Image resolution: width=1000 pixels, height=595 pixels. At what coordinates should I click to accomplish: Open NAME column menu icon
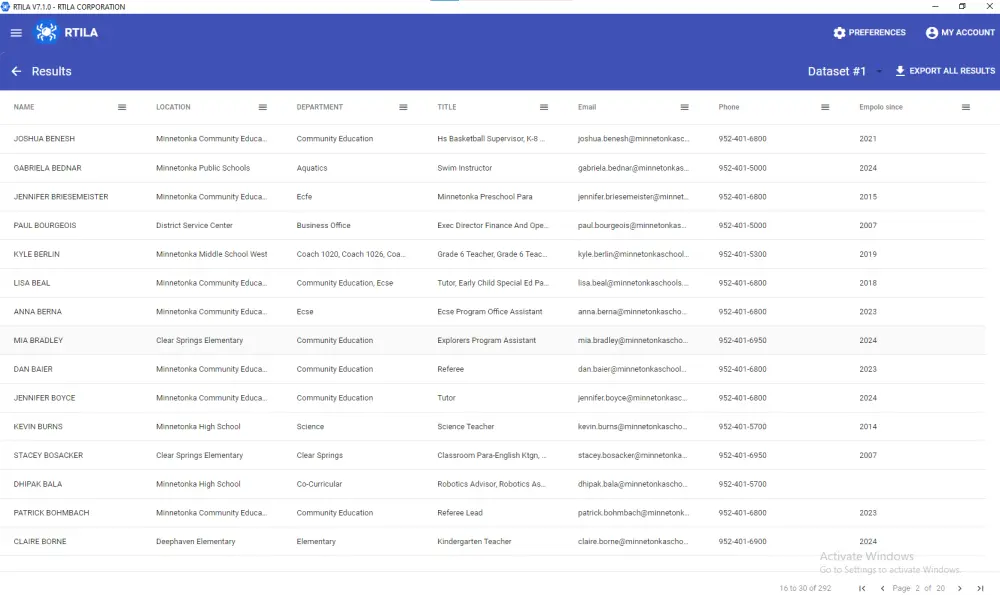pyautogui.click(x=122, y=107)
